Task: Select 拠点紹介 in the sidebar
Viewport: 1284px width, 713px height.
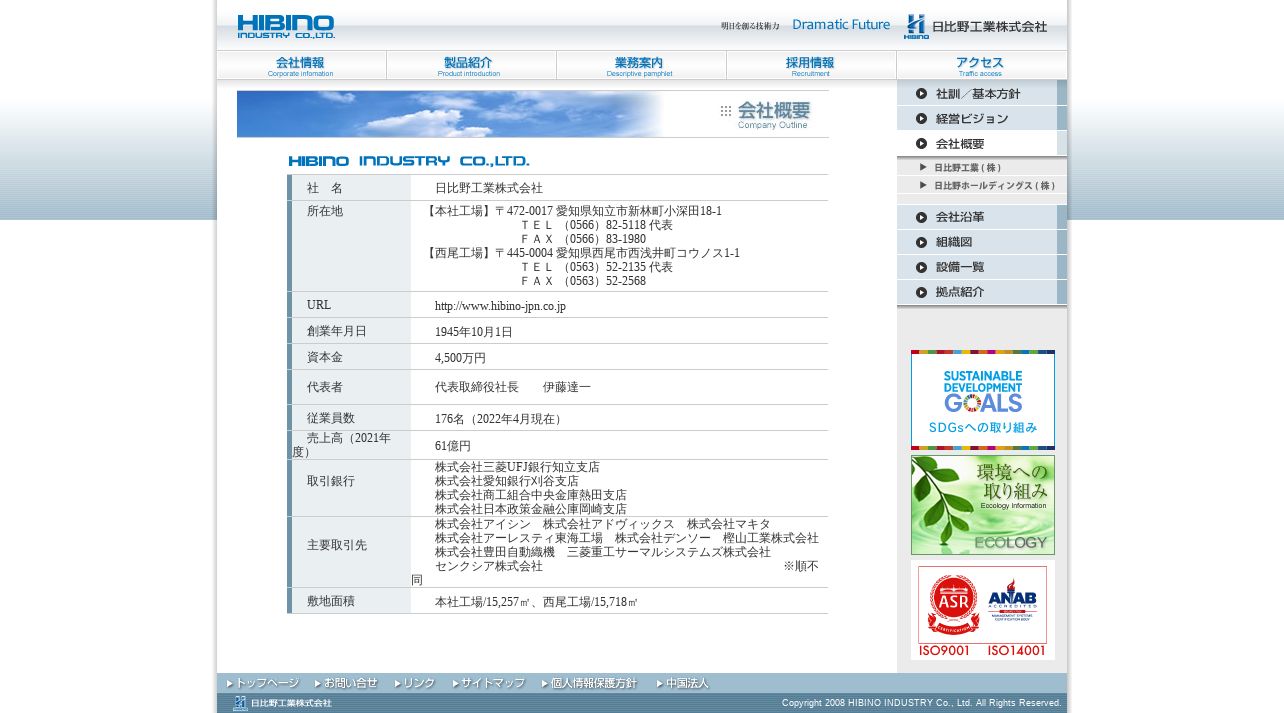Action: pos(982,292)
